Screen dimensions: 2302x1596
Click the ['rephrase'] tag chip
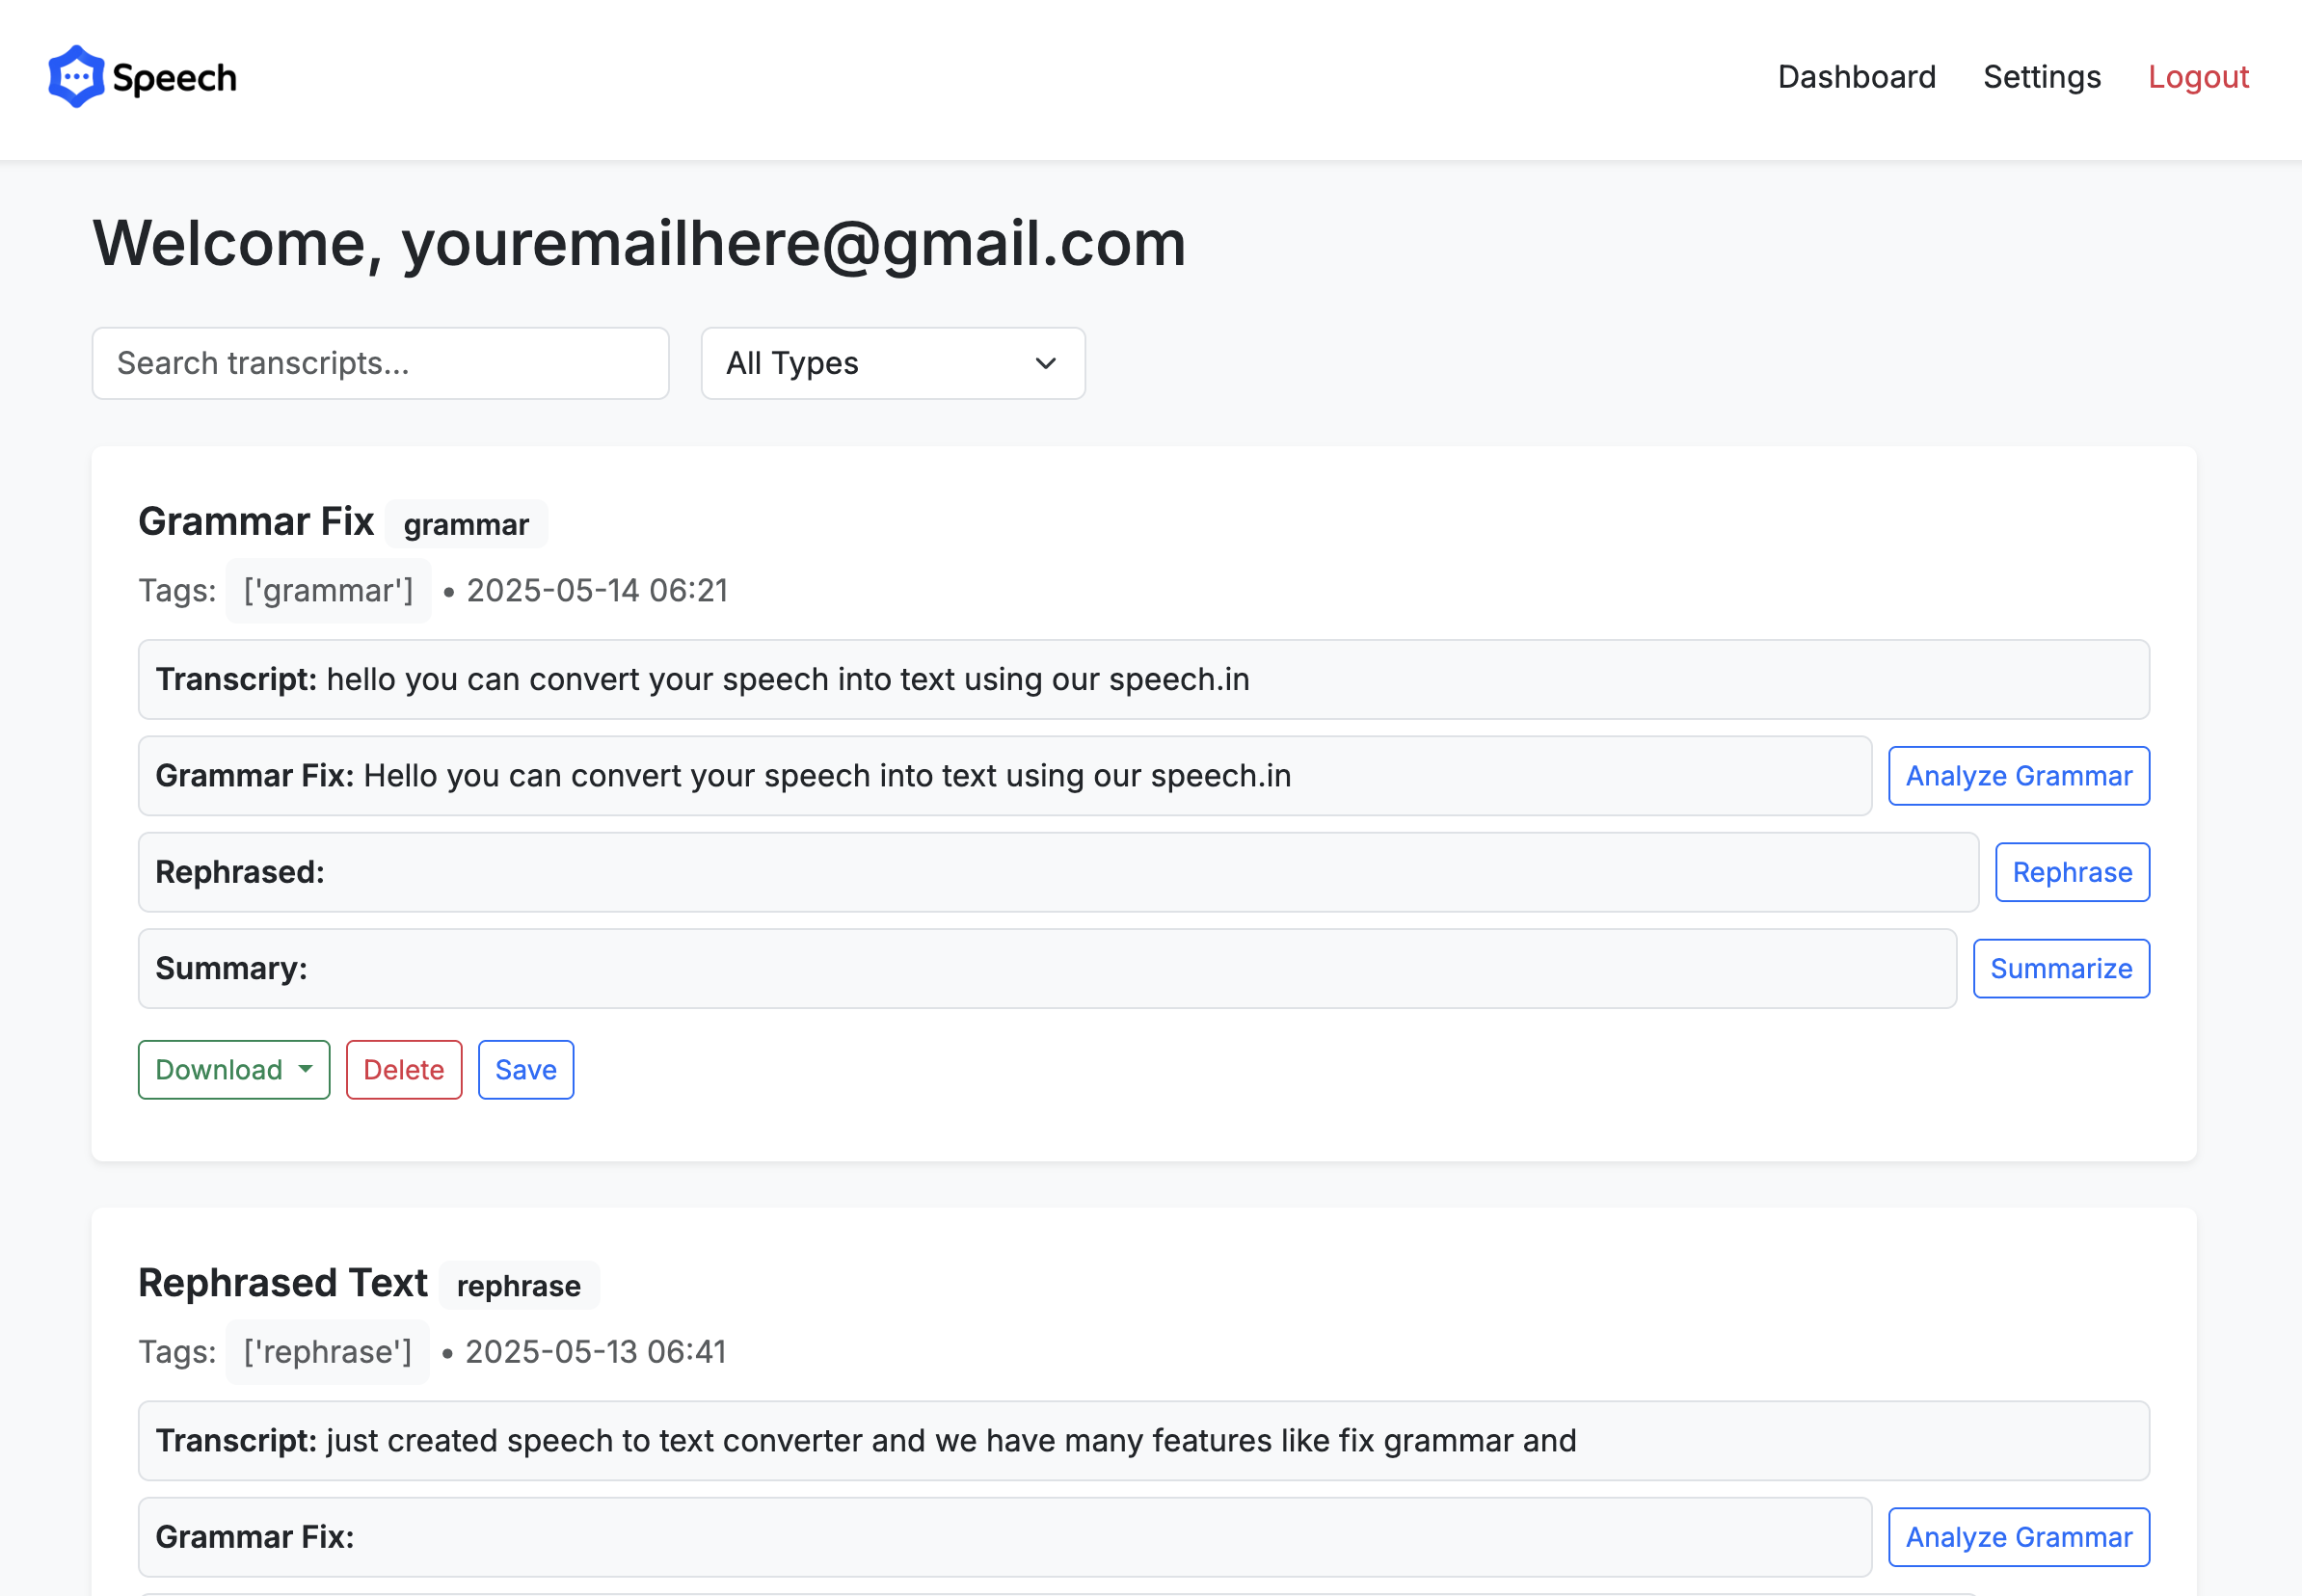(327, 1352)
